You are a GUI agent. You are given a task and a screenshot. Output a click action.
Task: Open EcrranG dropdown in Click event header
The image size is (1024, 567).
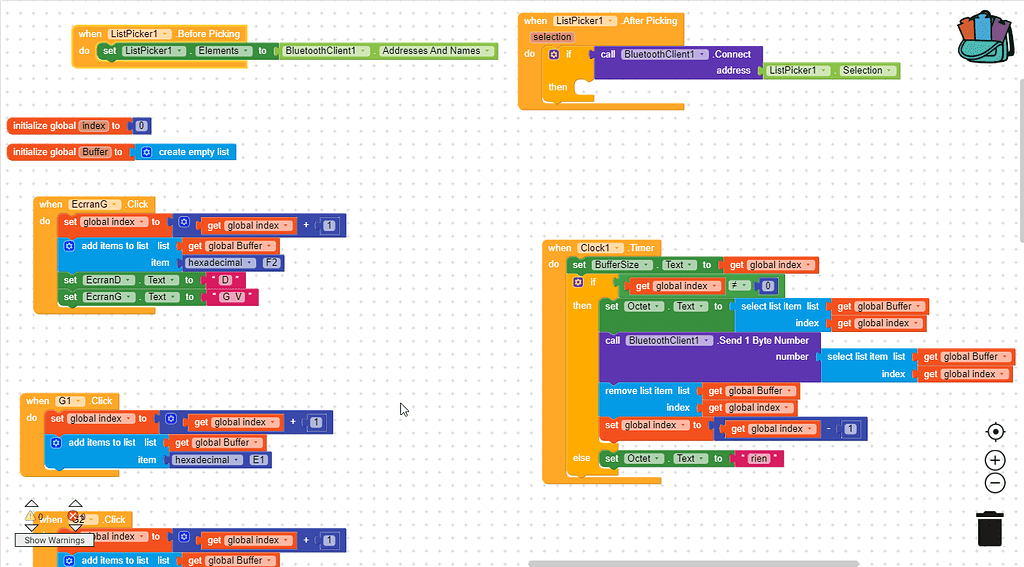tap(95, 204)
